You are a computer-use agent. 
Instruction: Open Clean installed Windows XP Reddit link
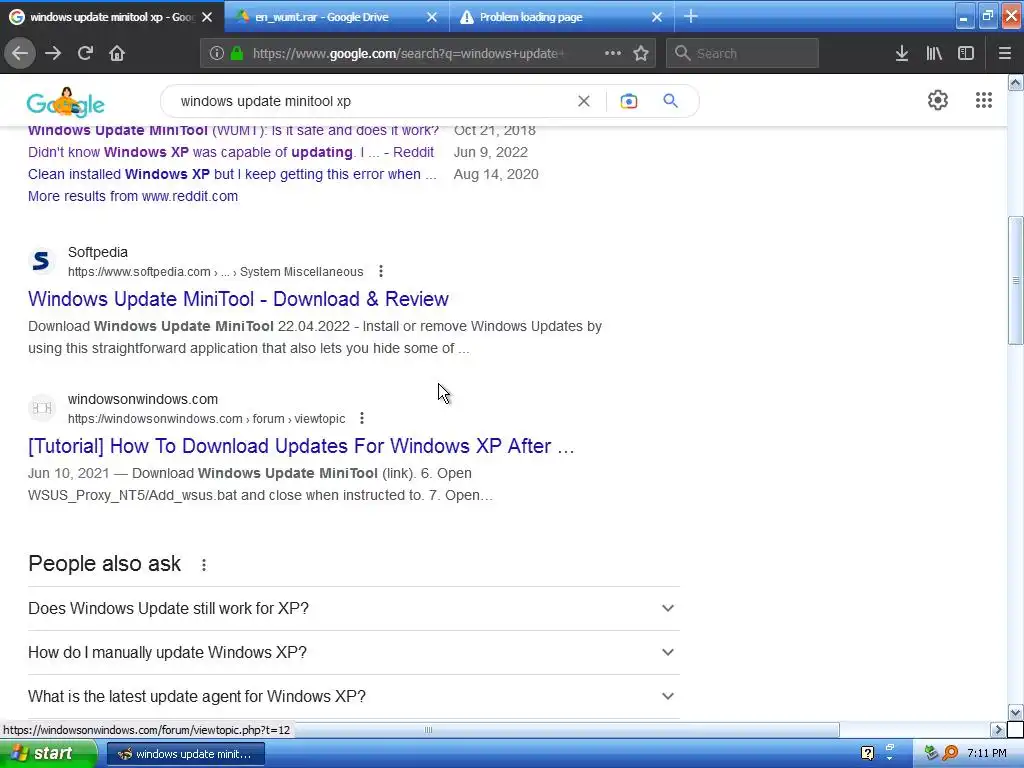pos(232,174)
